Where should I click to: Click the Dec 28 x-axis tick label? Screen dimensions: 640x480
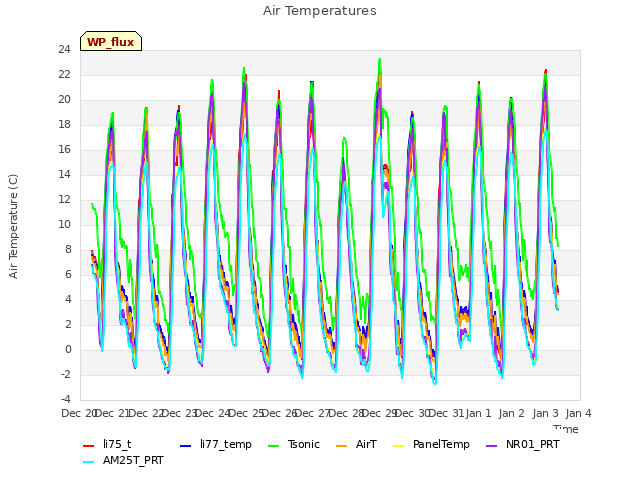tap(347, 413)
